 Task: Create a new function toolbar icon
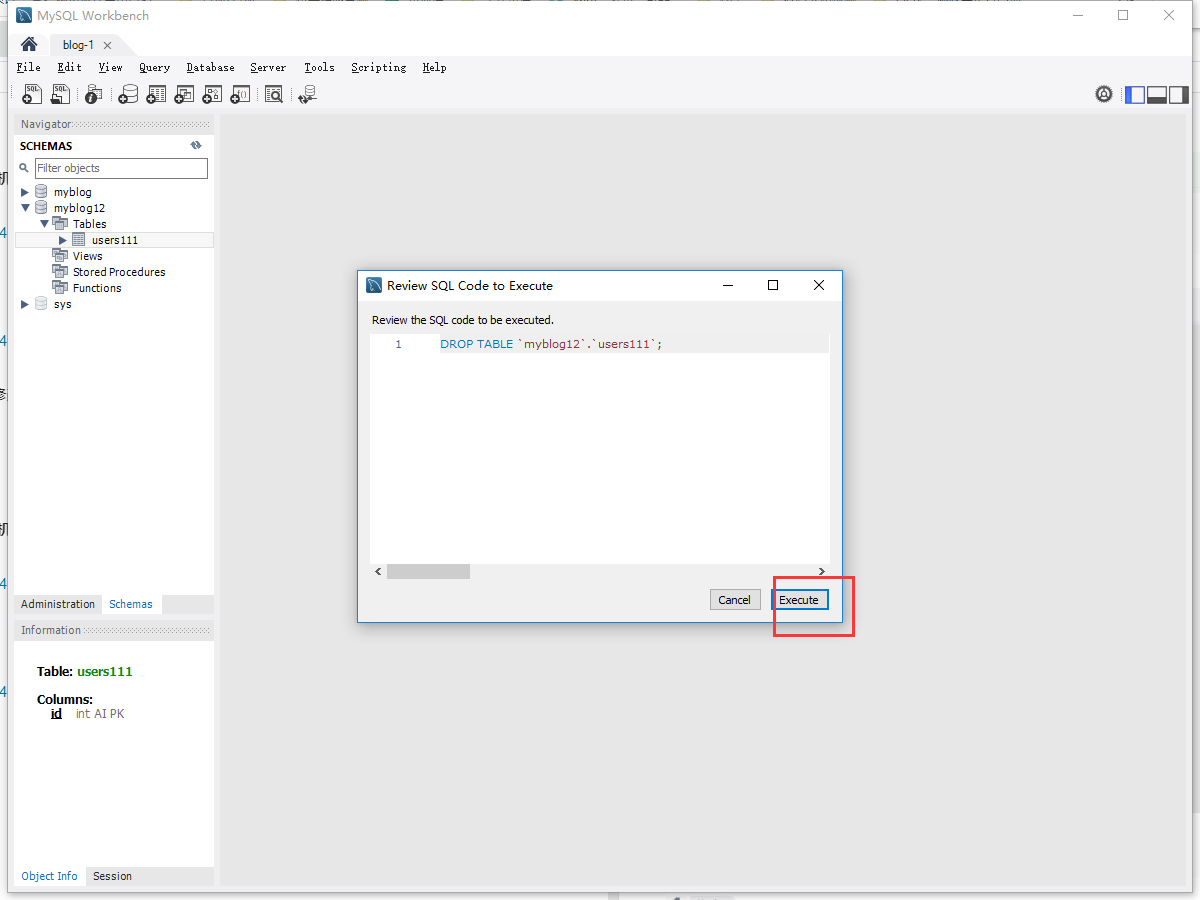click(240, 94)
